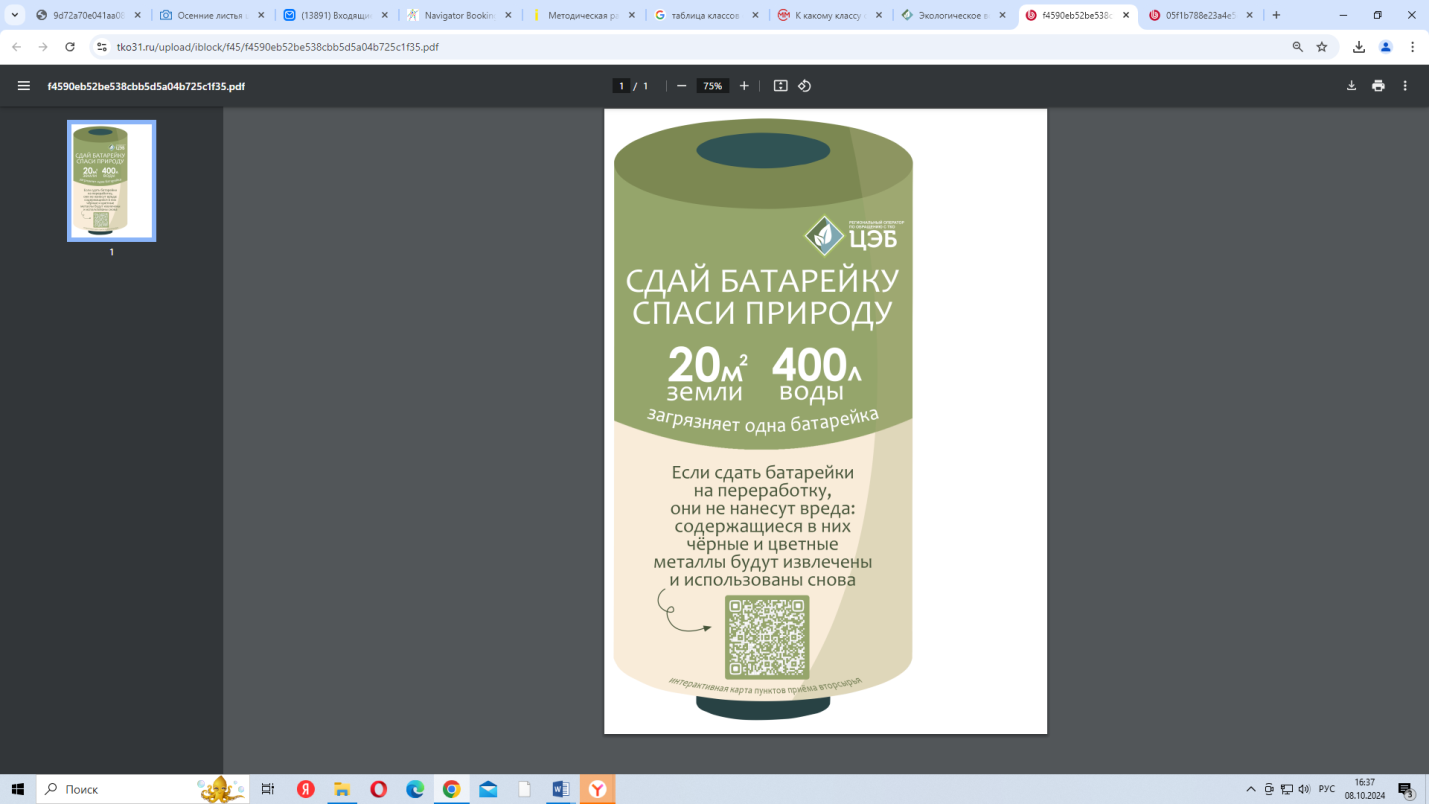This screenshot has height=804, width=1429.
Task: Open the browser zoom magnifier icon
Action: pos(1298,47)
